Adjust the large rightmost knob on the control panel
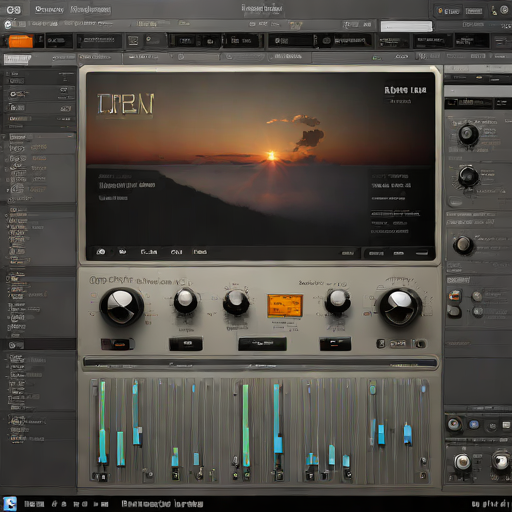The width and height of the screenshot is (512, 512). [x=401, y=307]
